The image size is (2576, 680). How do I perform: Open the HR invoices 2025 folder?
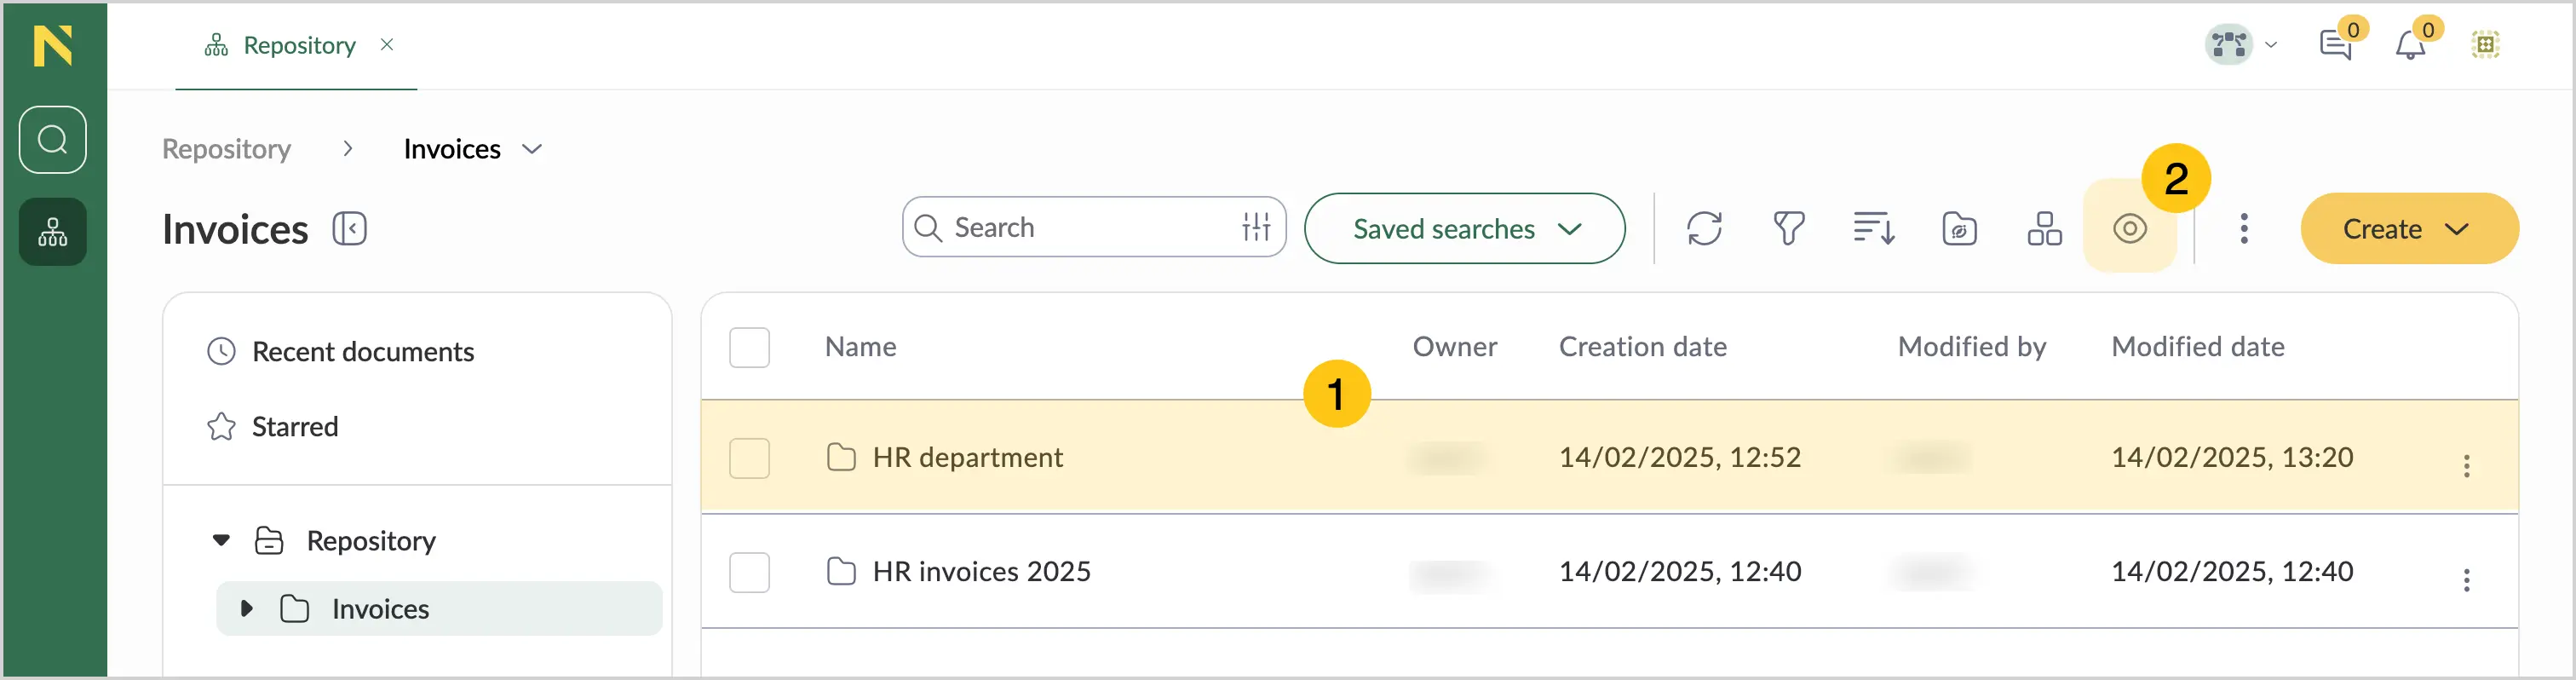(981, 572)
